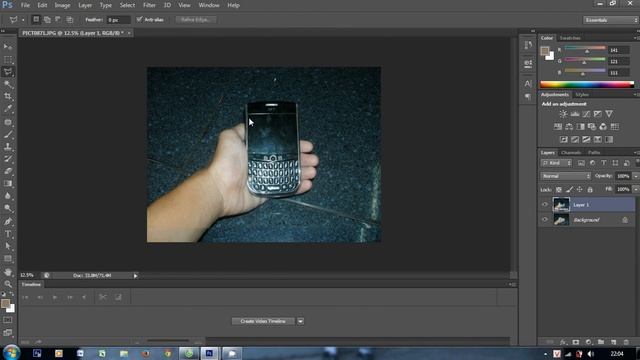Click Add to selection mode button

click(47, 20)
